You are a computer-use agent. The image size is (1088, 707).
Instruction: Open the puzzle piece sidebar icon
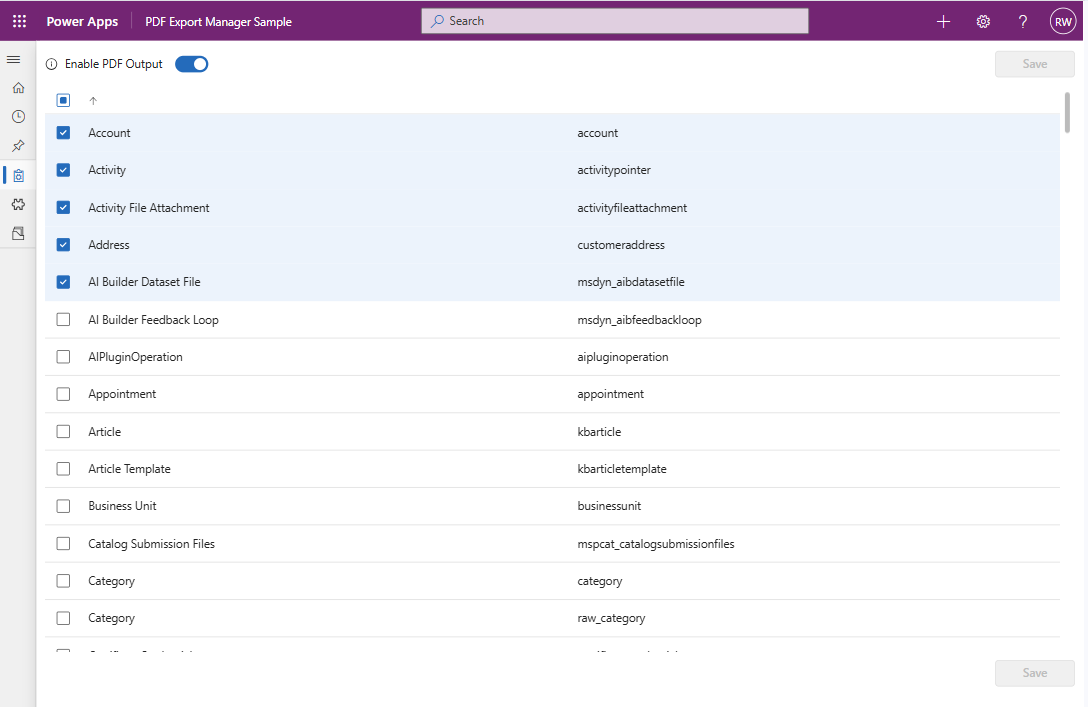click(x=19, y=205)
